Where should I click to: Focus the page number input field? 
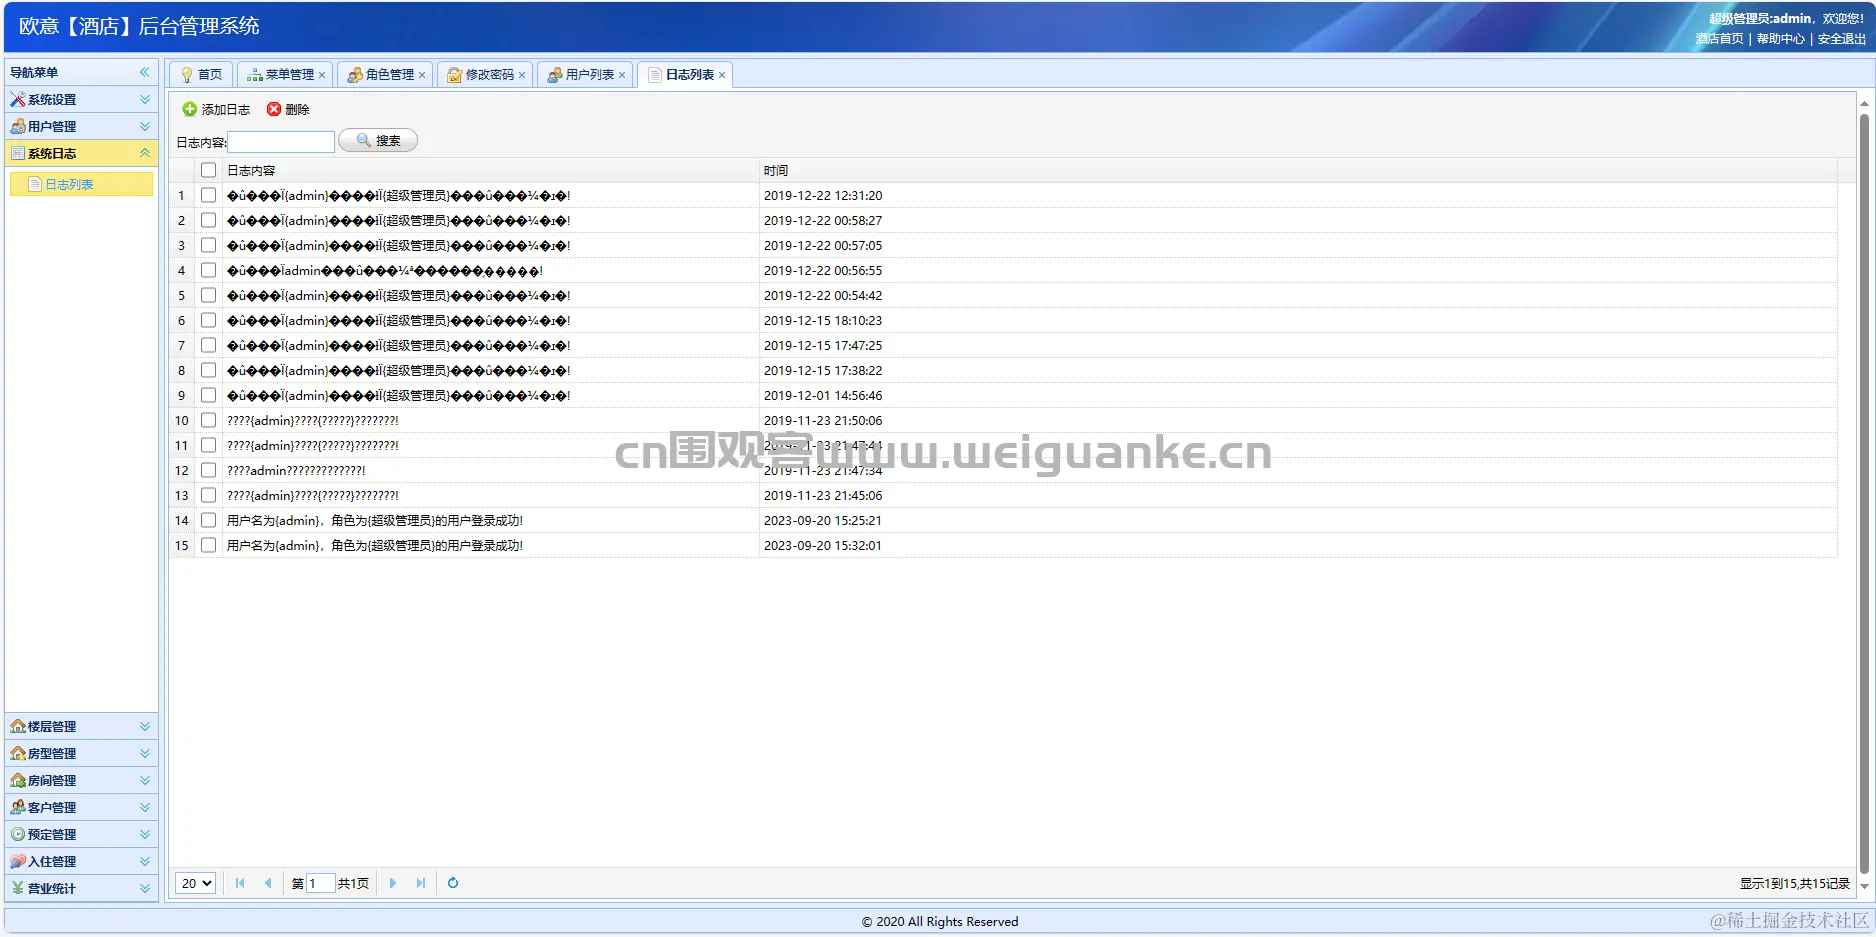pyautogui.click(x=320, y=883)
